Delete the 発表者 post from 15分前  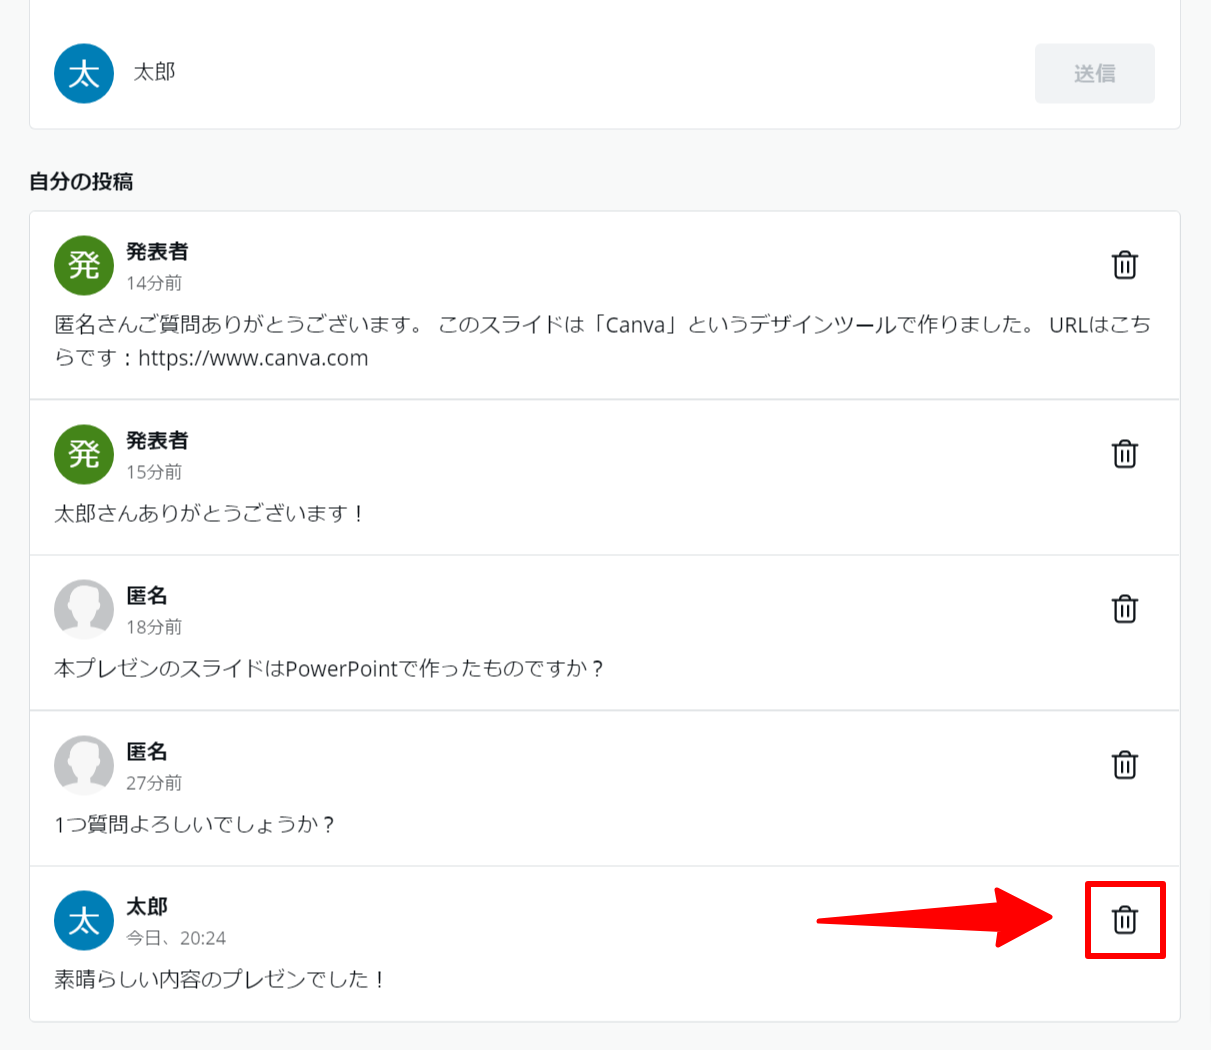[1125, 454]
